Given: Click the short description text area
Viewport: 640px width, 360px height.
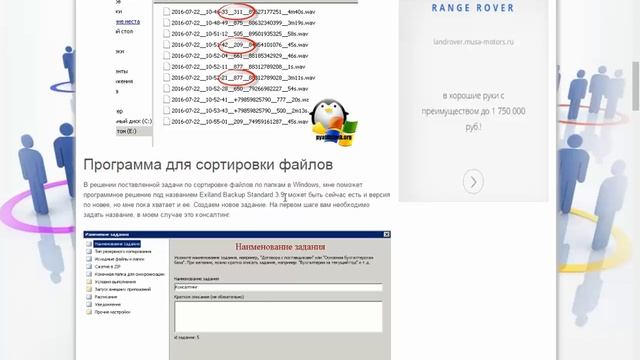Looking at the screenshot, I should (x=278, y=317).
